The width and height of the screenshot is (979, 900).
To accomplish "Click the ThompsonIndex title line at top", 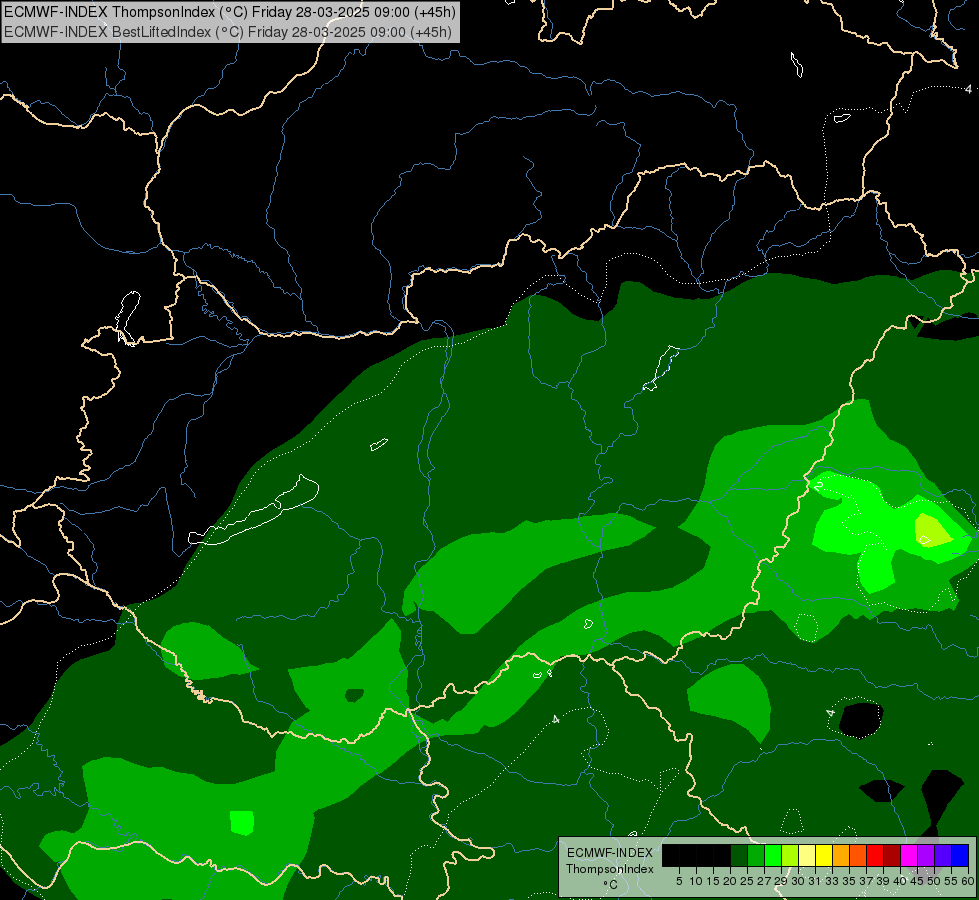I will (x=230, y=11).
